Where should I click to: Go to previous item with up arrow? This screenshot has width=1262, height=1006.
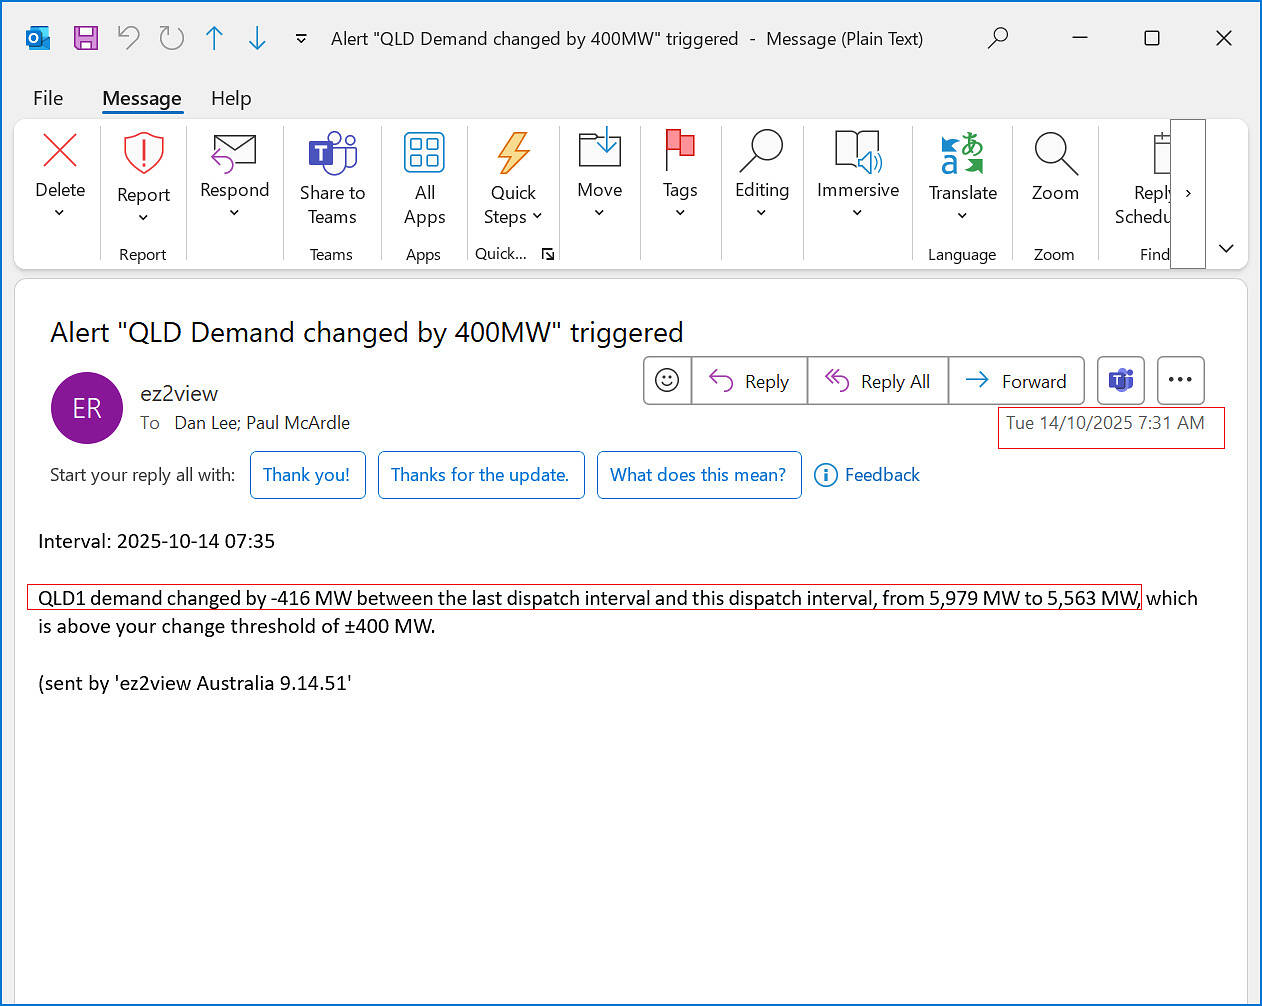click(214, 38)
